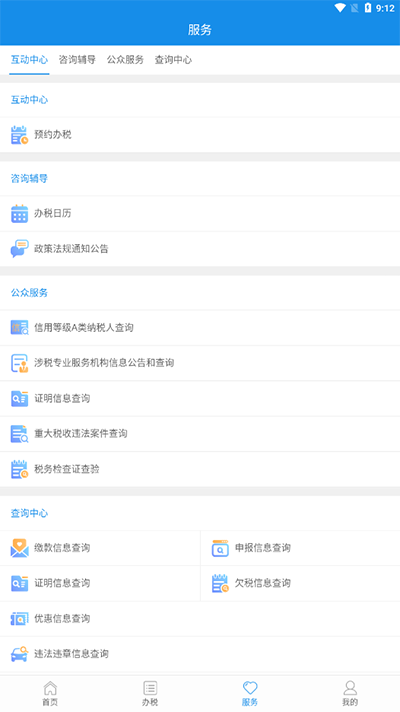Tap the 预约办税 calendar icon
Viewport: 400px width, 712px height.
point(20,135)
